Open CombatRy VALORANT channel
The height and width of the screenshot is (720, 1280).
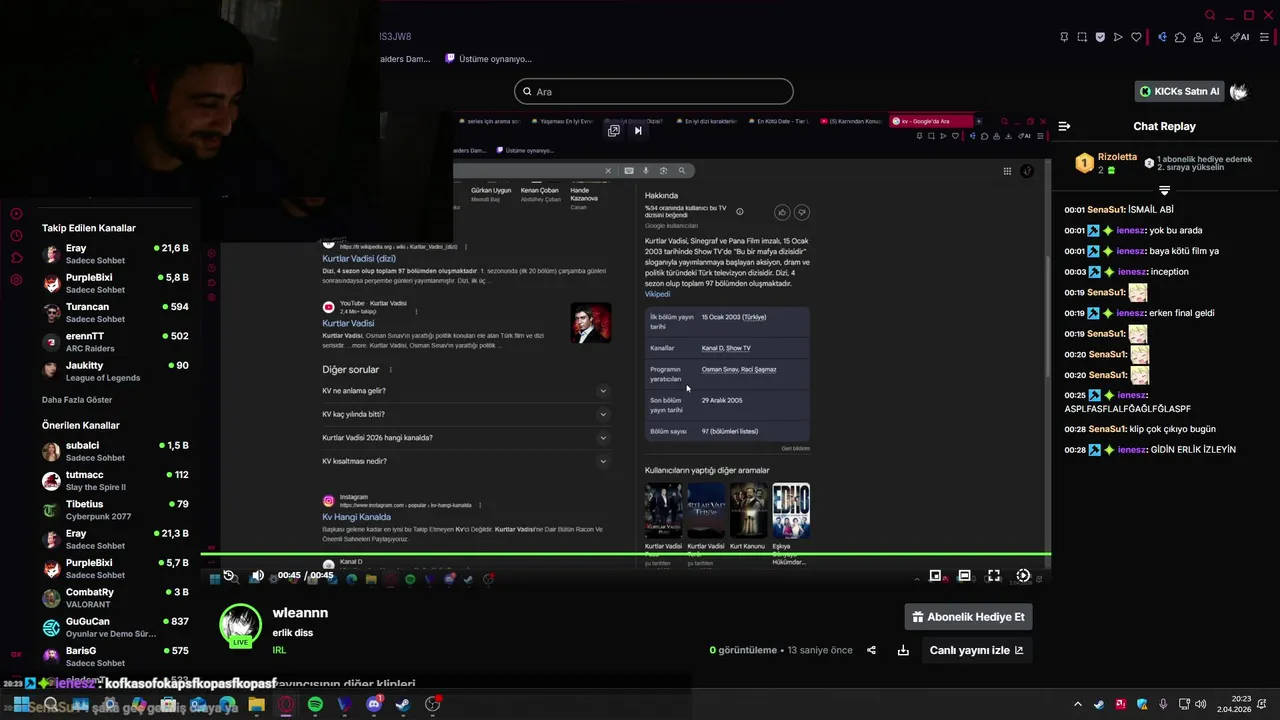[115, 598]
